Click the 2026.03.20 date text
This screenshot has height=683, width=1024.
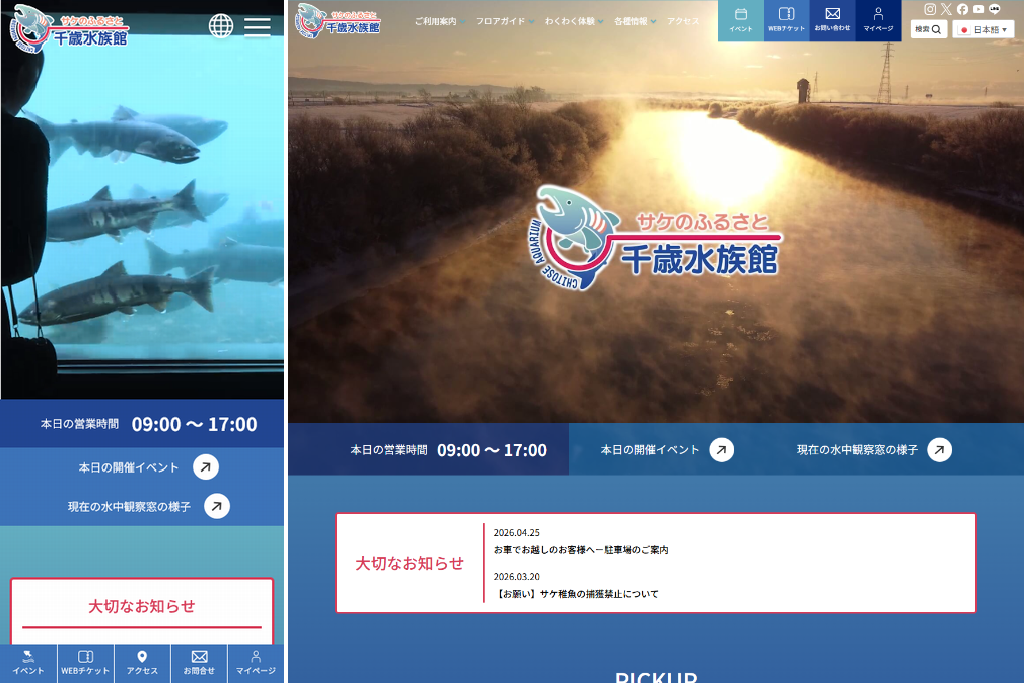tap(517, 577)
